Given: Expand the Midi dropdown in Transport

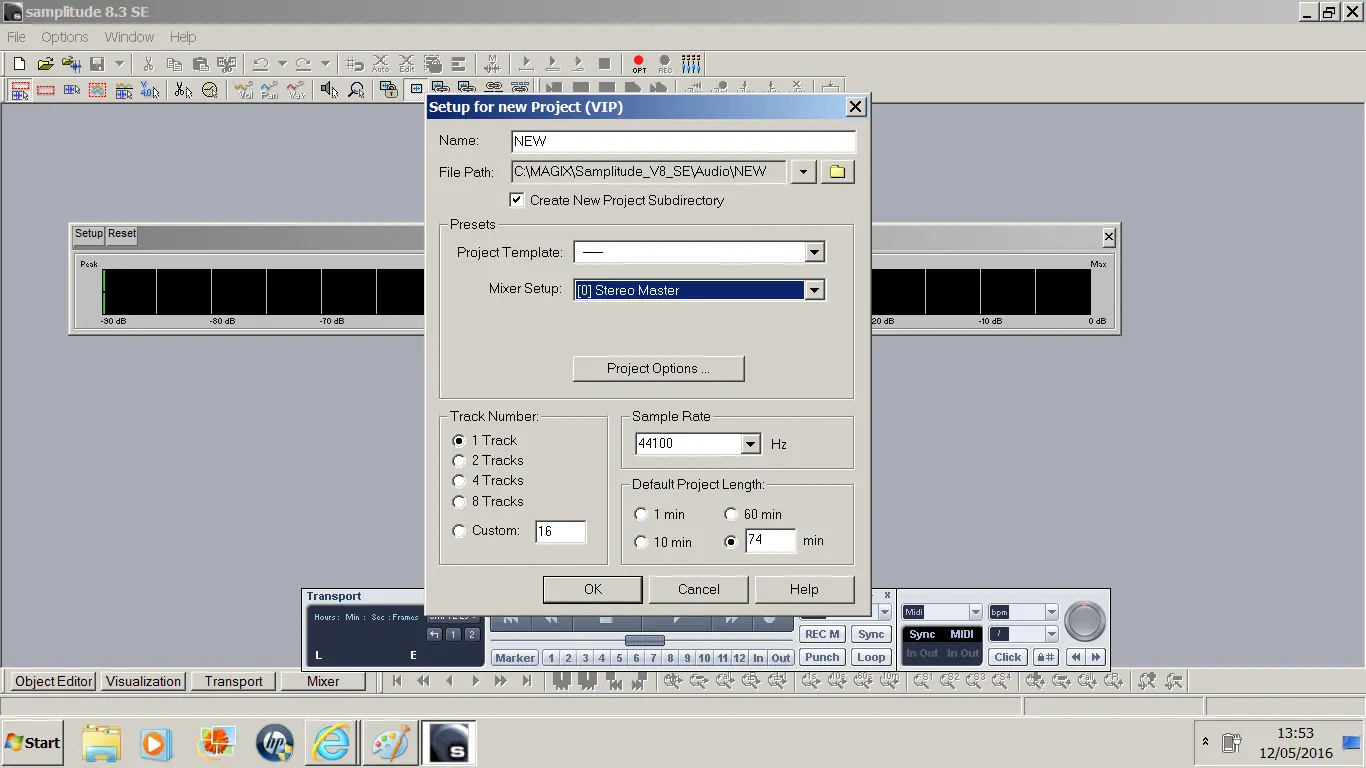Looking at the screenshot, I should click(x=975, y=612).
